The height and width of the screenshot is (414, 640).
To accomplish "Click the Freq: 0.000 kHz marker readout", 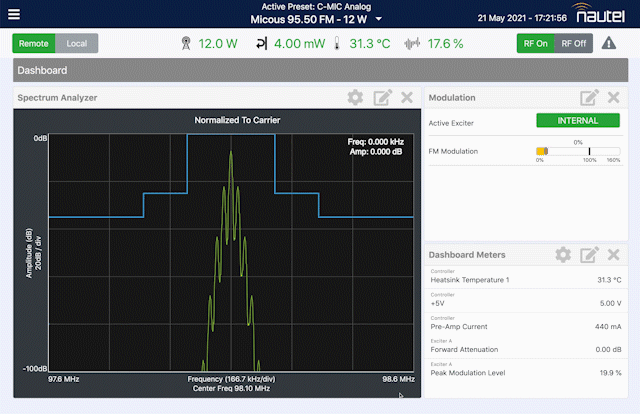I will pyautogui.click(x=376, y=142).
